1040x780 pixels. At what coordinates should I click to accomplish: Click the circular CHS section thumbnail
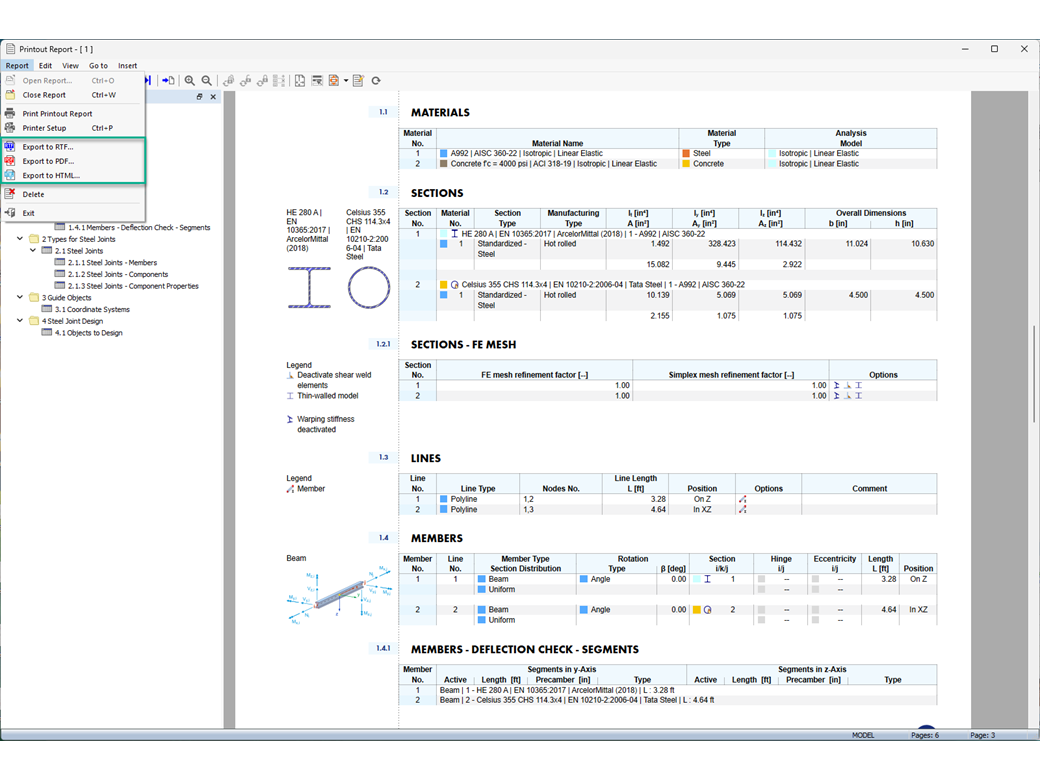pos(369,288)
